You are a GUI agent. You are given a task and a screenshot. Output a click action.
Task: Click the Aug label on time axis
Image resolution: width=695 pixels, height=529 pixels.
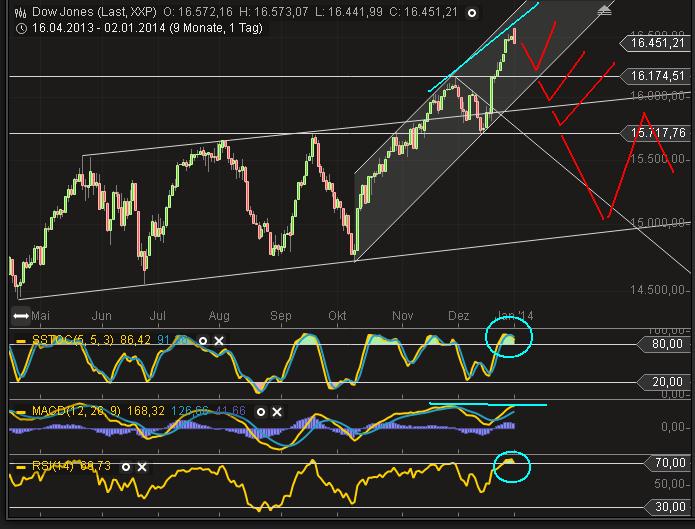(219, 316)
